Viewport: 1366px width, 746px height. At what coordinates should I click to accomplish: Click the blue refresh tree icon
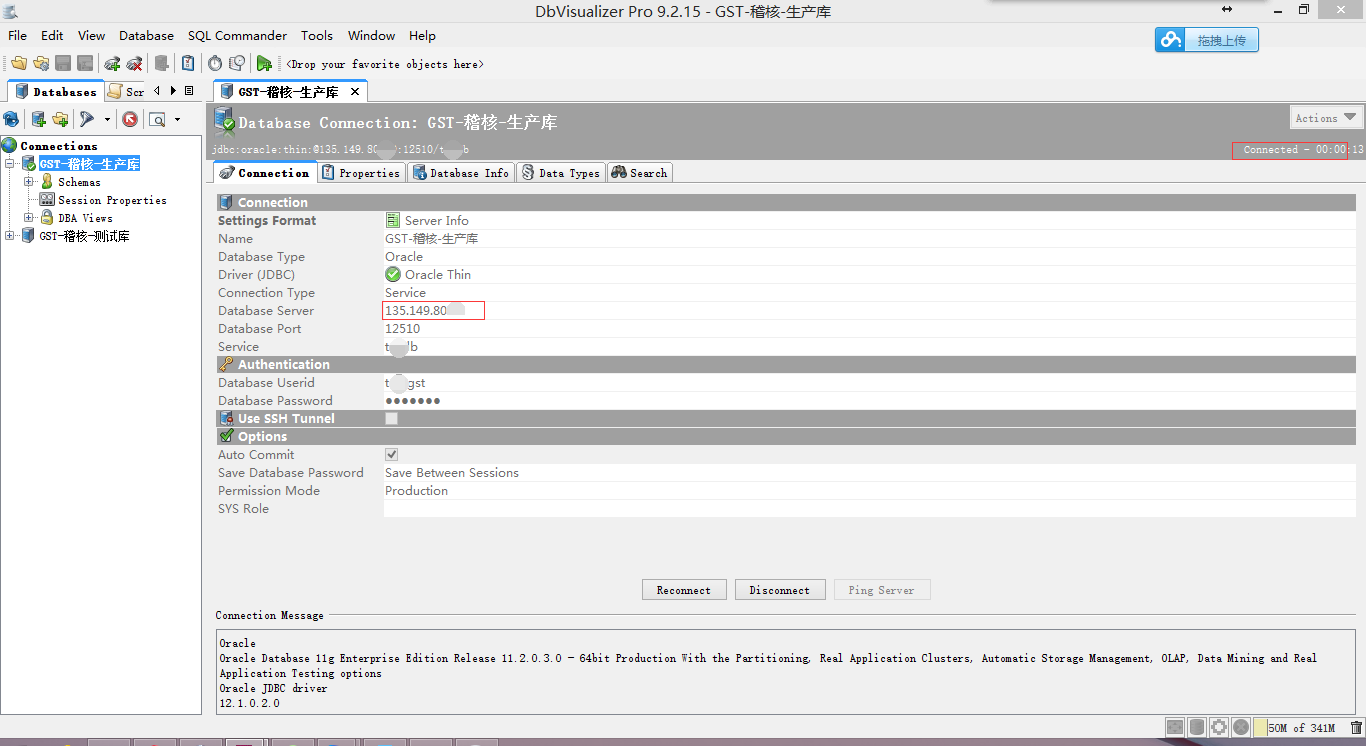click(x=11, y=119)
